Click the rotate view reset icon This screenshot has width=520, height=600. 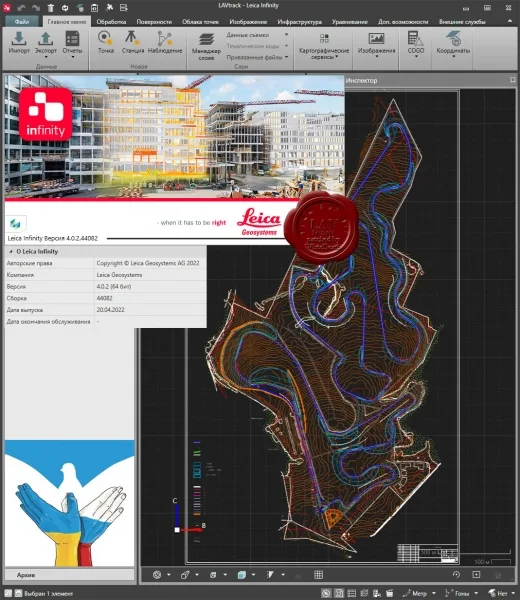pos(456,574)
